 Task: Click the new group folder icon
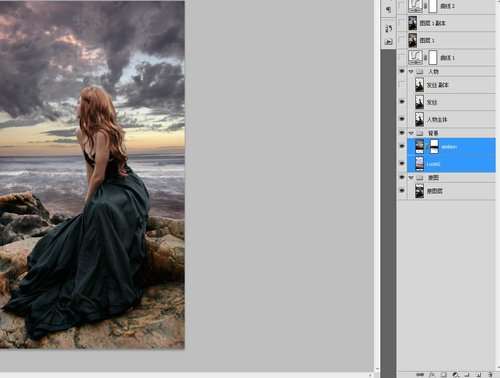(x=467, y=375)
